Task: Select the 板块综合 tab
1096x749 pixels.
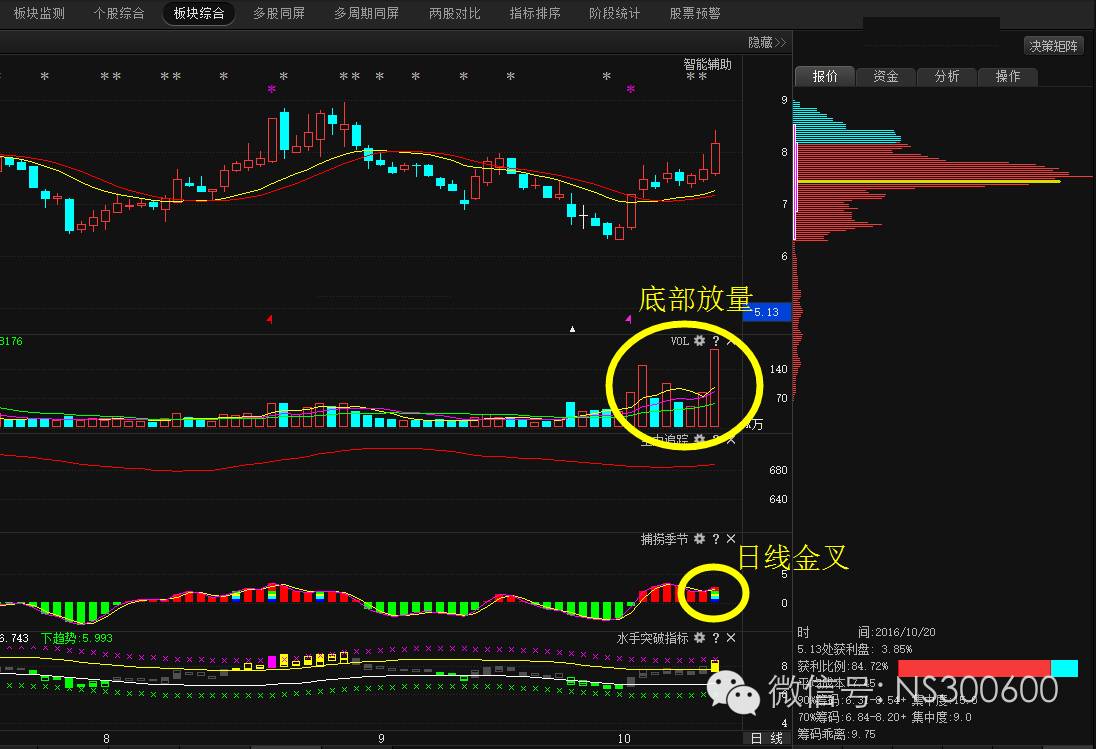Action: pyautogui.click(x=199, y=13)
